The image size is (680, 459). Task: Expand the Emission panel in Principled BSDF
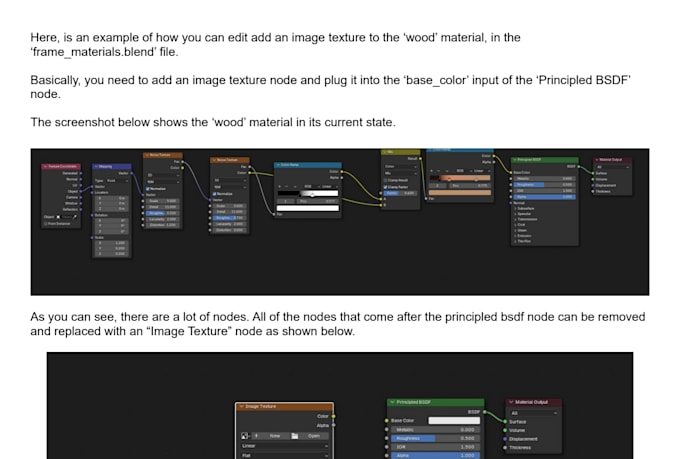pos(516,236)
